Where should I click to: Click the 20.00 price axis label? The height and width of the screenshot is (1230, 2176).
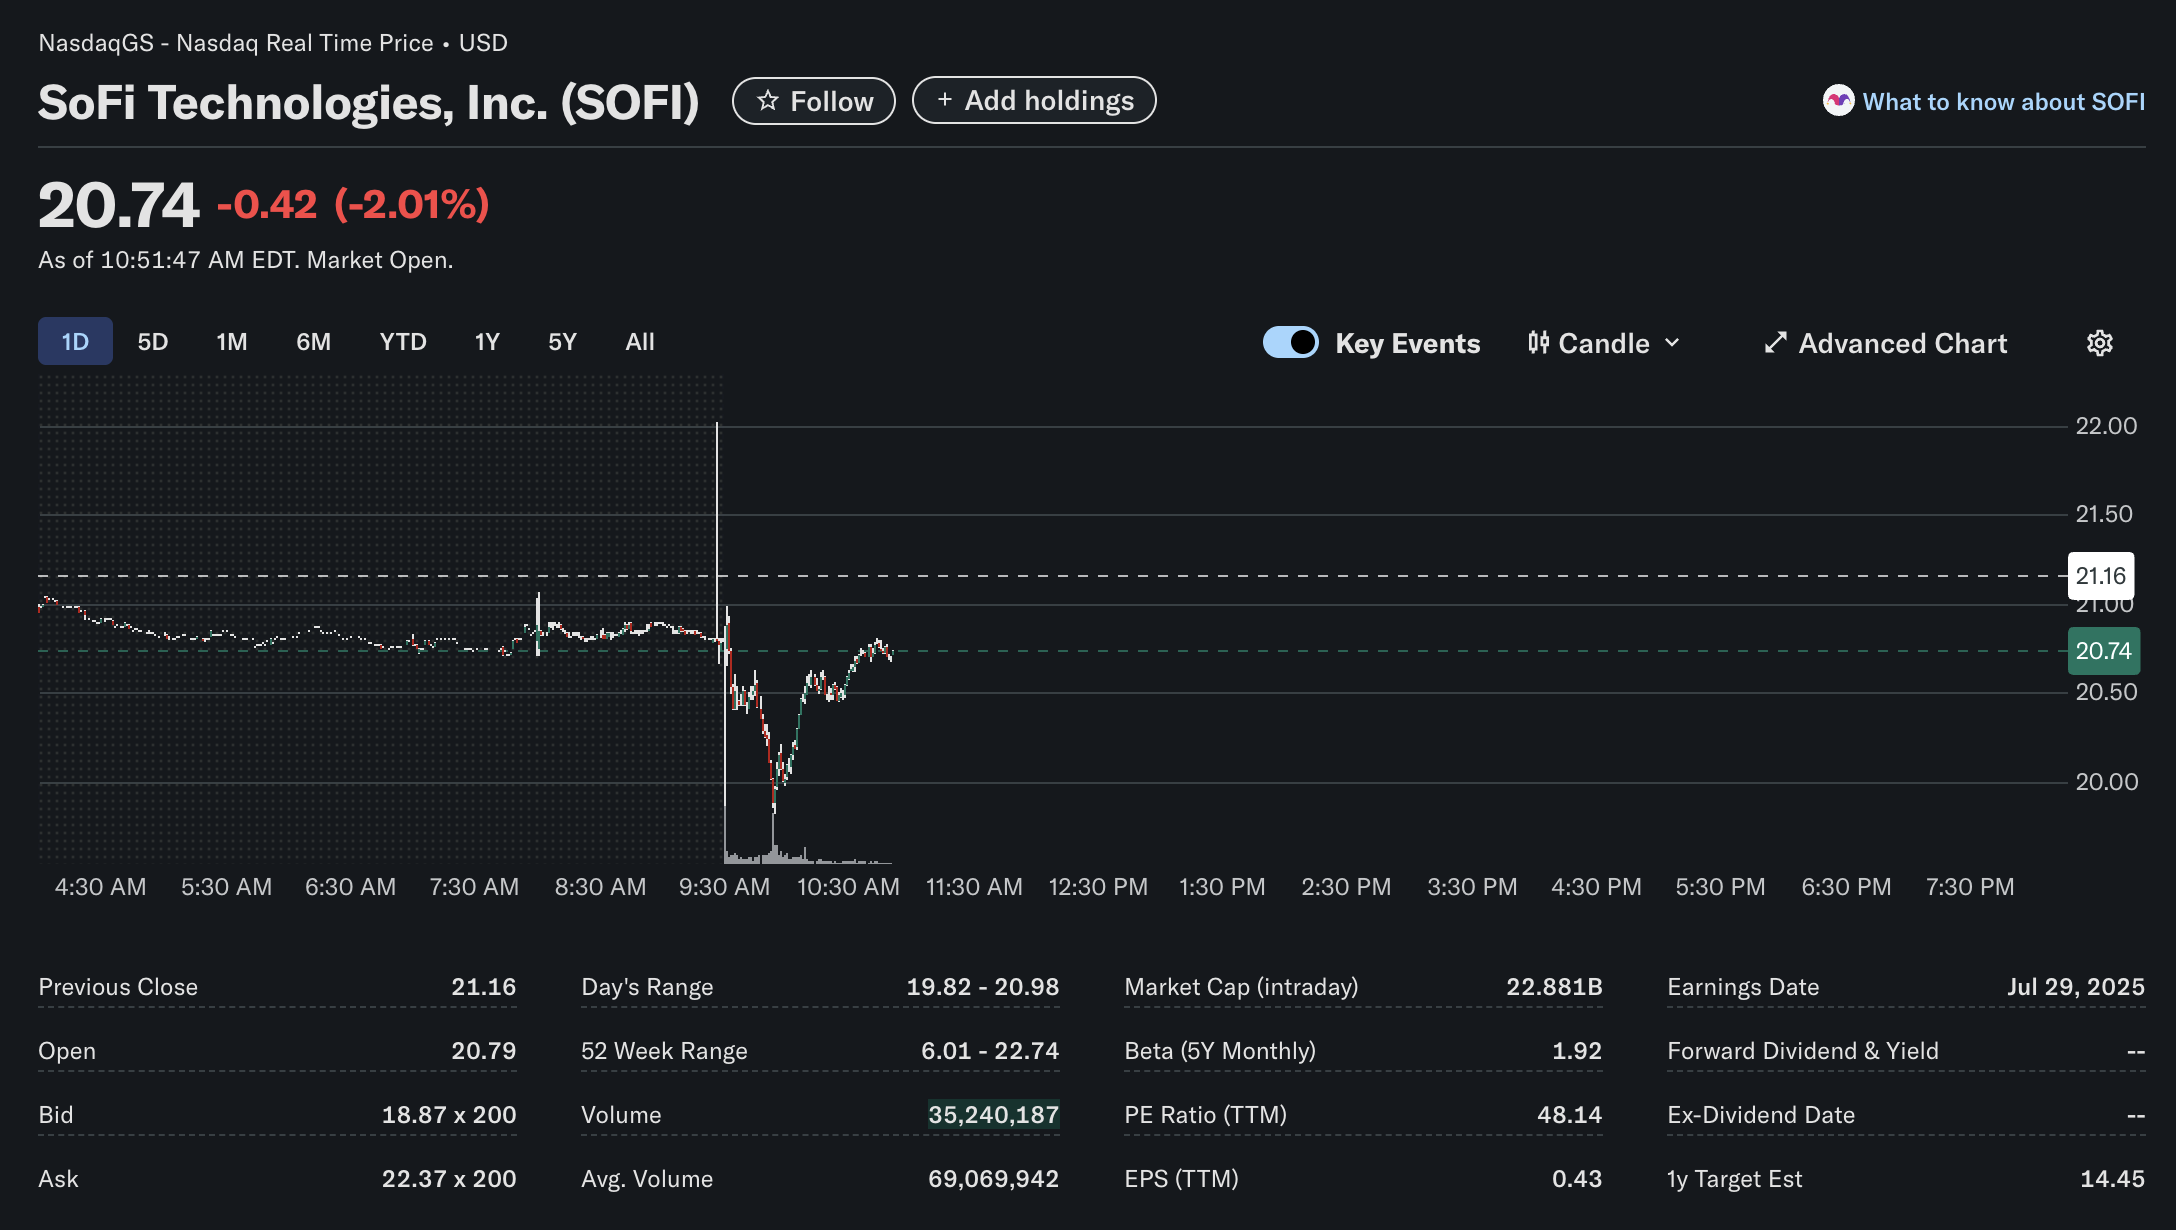(x=2106, y=782)
